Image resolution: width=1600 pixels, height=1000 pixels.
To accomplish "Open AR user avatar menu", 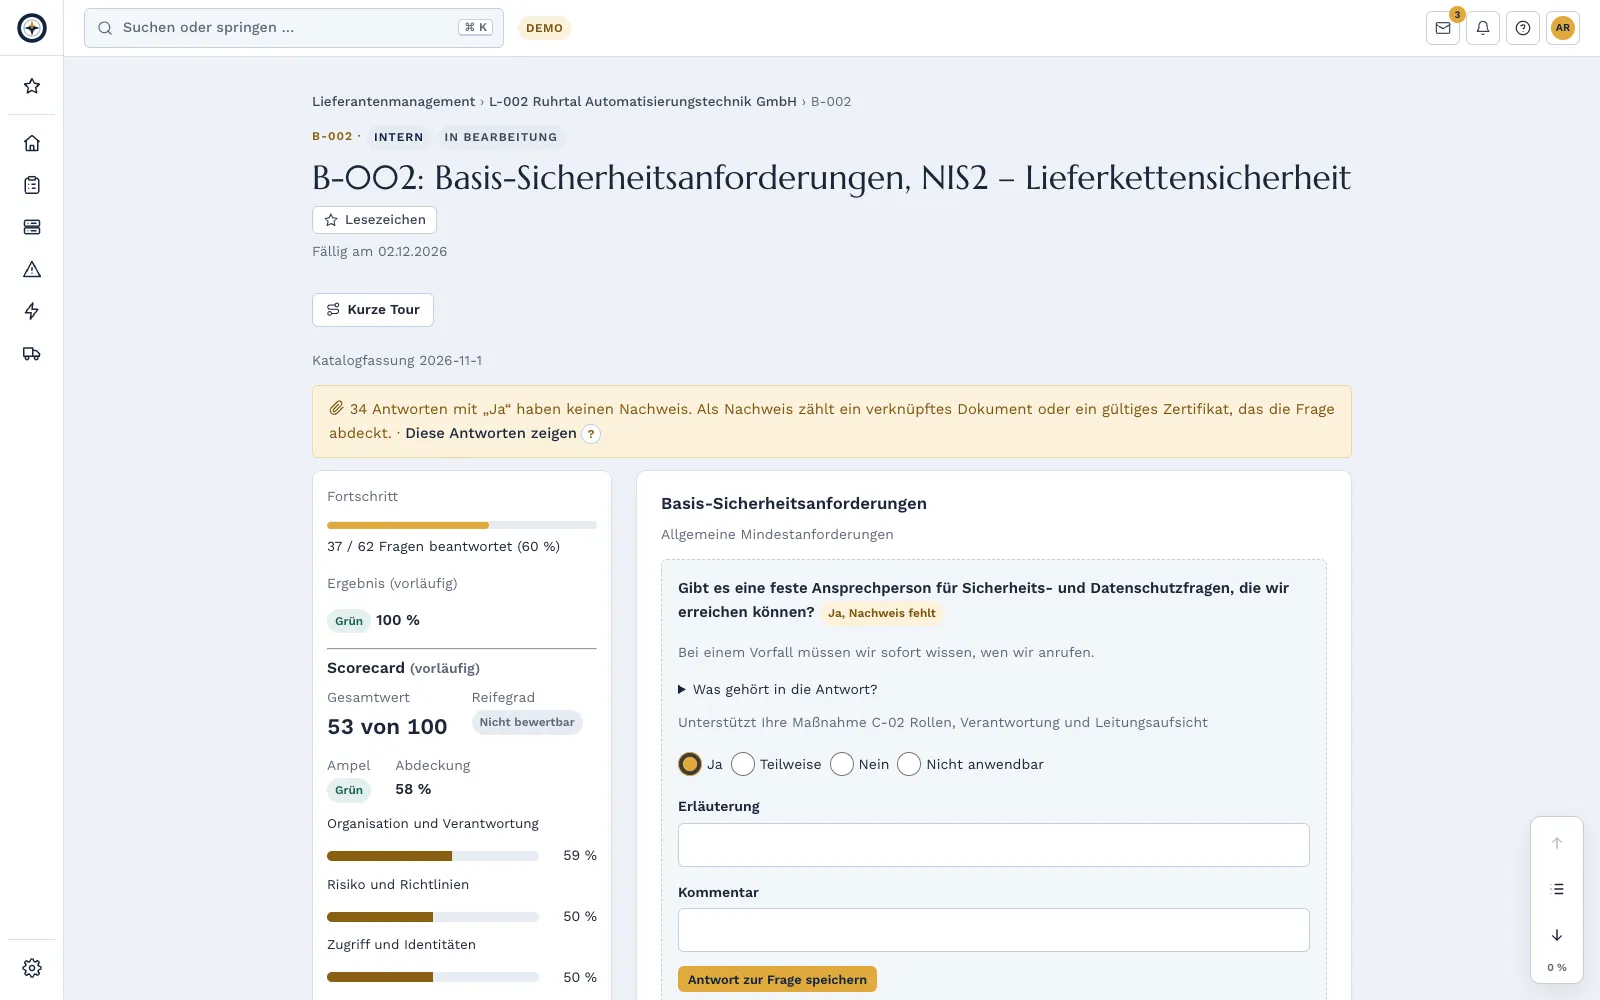I will pyautogui.click(x=1563, y=28).
